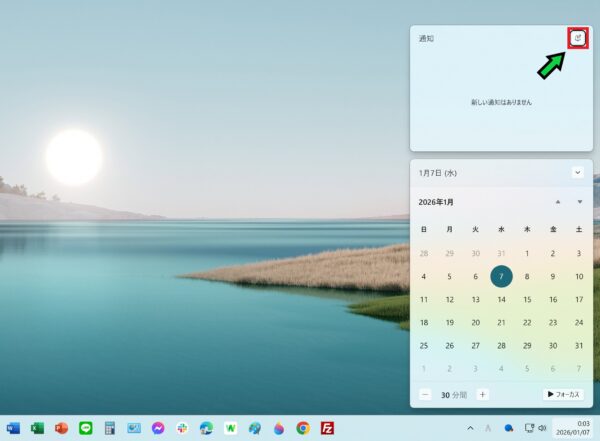Open Microsoft Word from the taskbar
This screenshot has height=441, width=600.
(13, 428)
